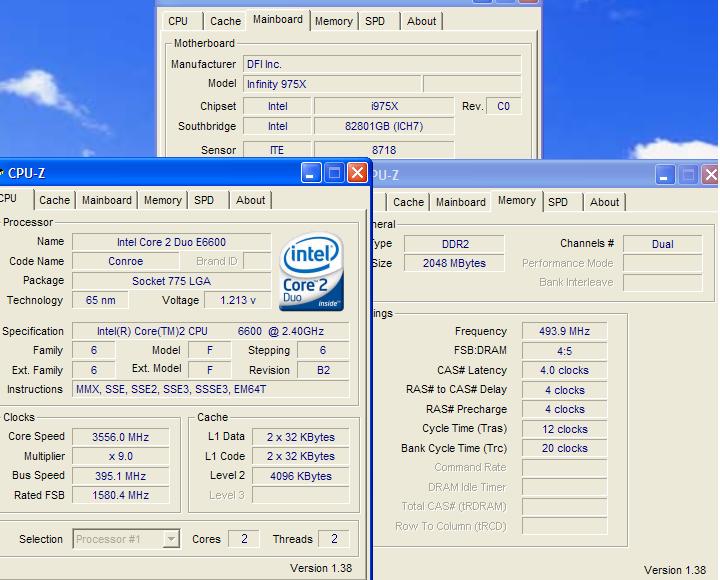The height and width of the screenshot is (580, 720).
Task: Minimize the right Memory CPU-Z window
Action: pos(664,175)
